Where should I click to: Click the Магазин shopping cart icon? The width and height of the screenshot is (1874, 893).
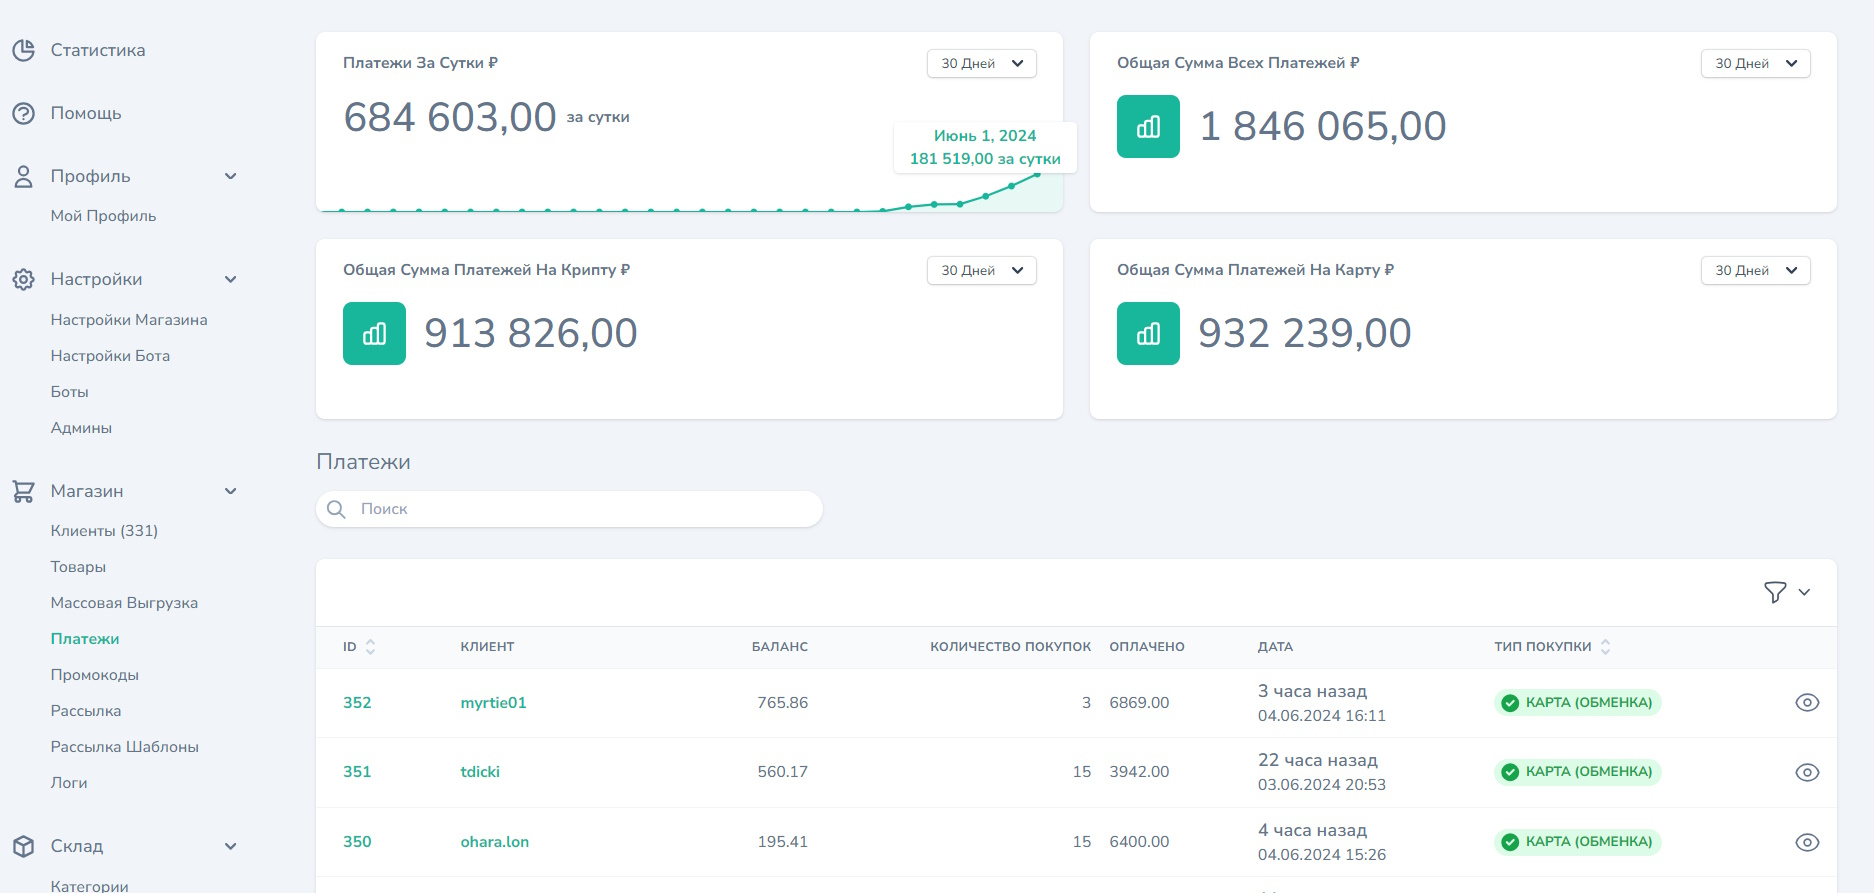(23, 491)
